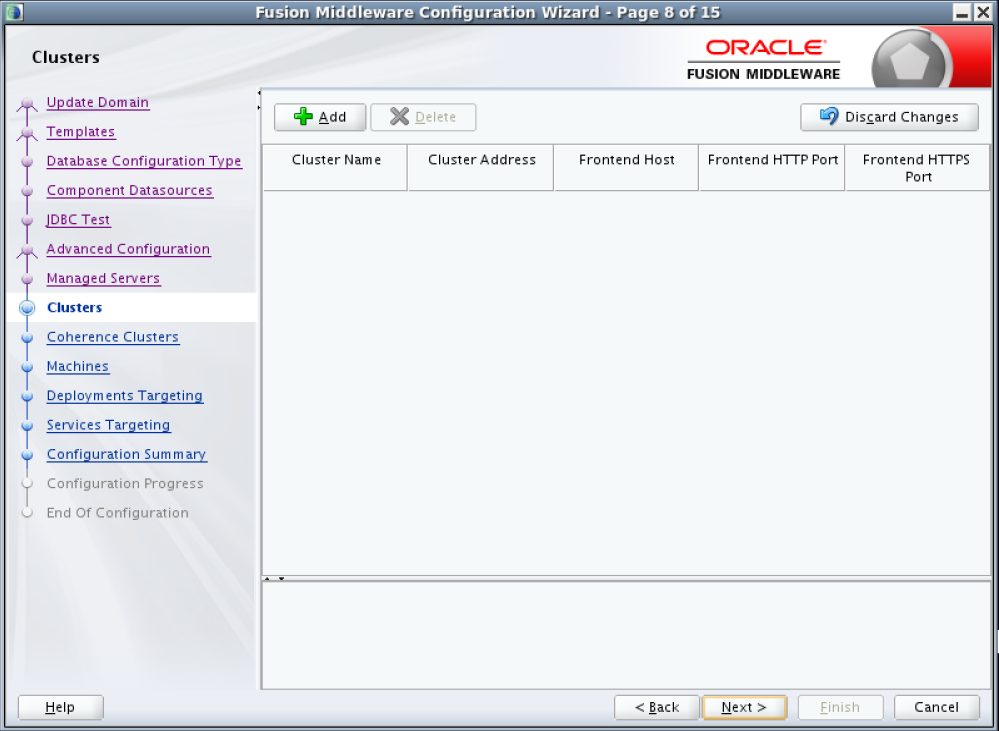The height and width of the screenshot is (731, 999).
Task: Click the Component Datasources step bullet
Action: tap(27, 191)
